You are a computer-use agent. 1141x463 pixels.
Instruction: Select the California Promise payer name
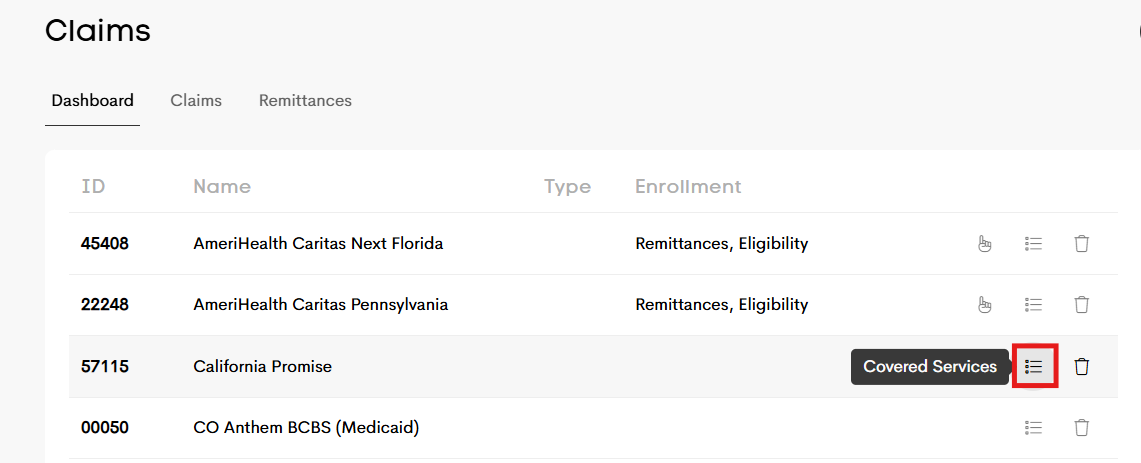click(262, 366)
